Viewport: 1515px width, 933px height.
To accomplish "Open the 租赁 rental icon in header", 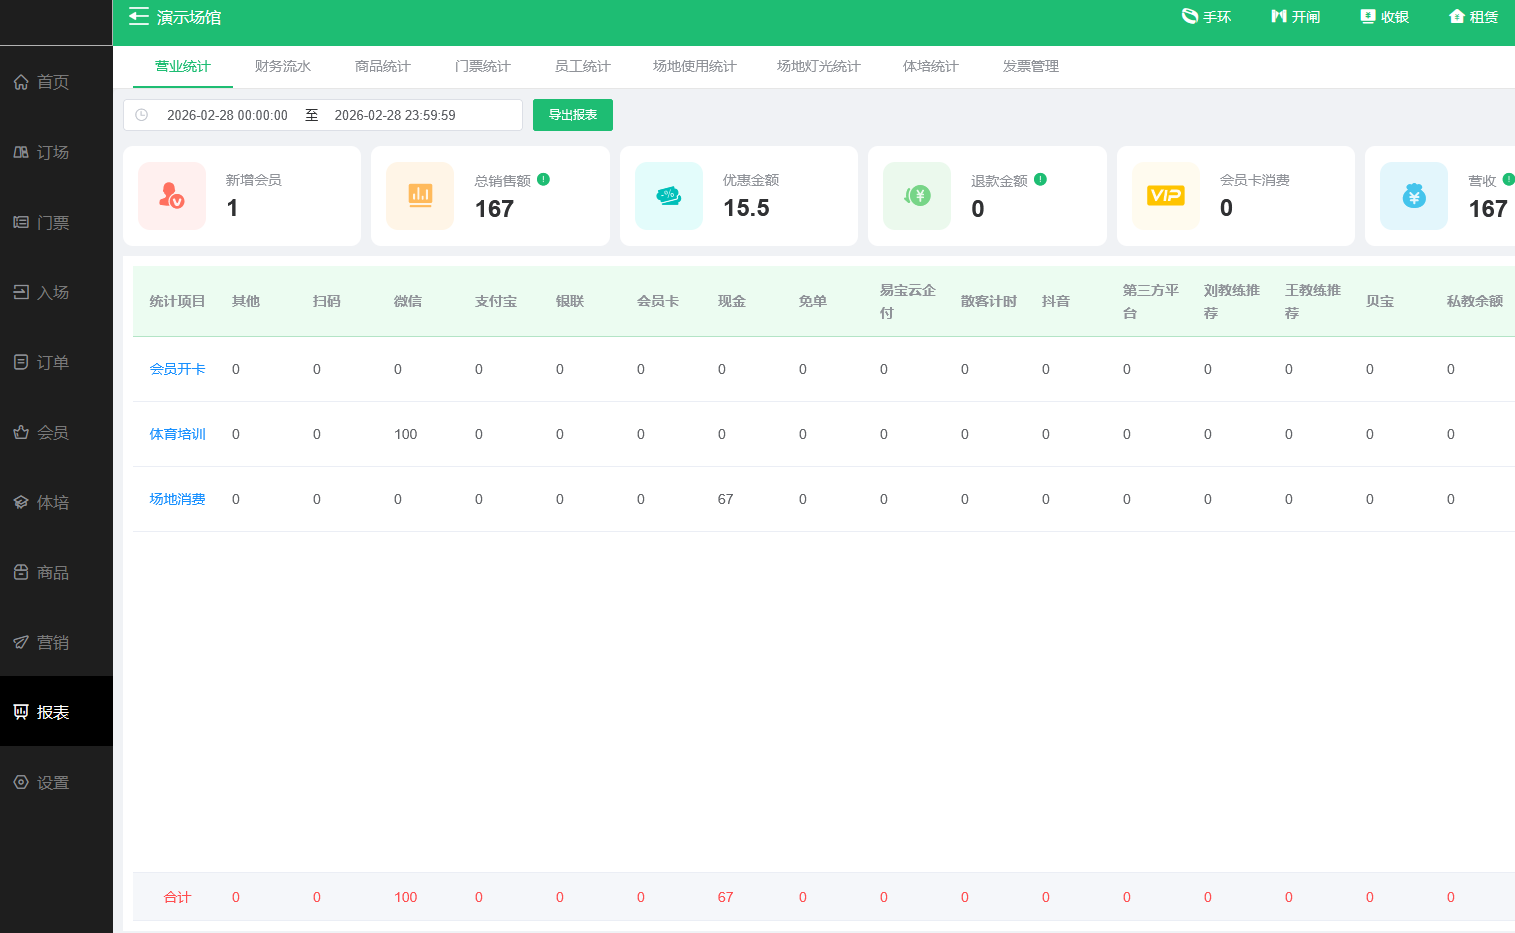I will (x=1457, y=16).
